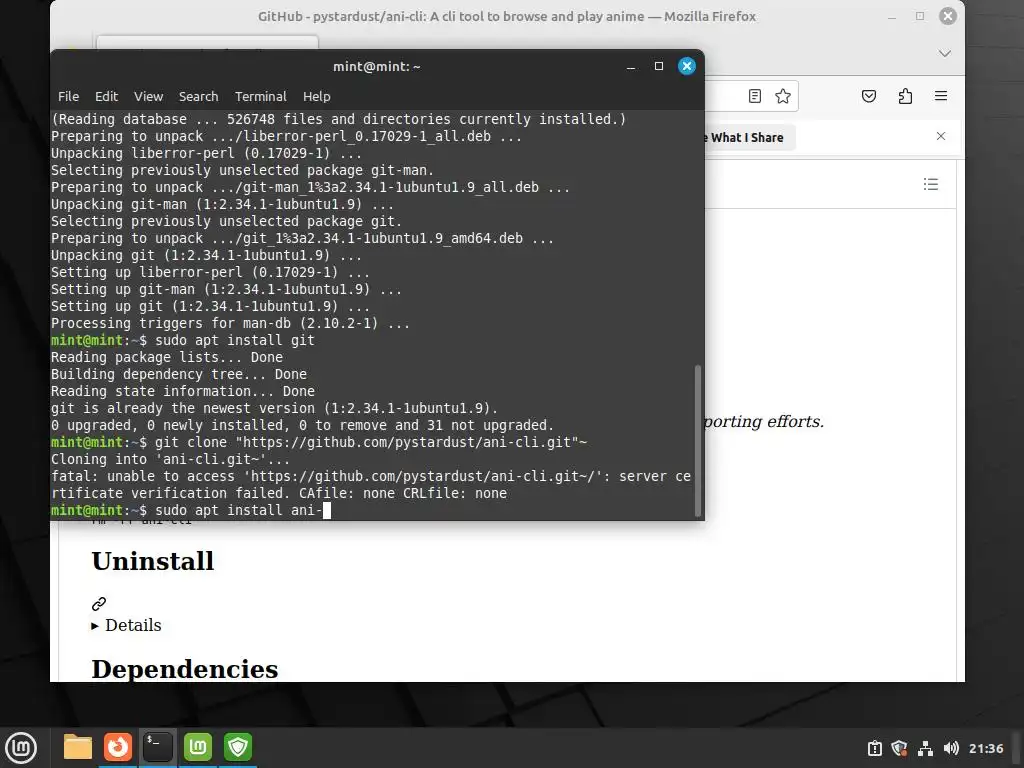1024x768 pixels.
Task: Click the terminal vertical scrollbar
Action: [x=697, y=441]
